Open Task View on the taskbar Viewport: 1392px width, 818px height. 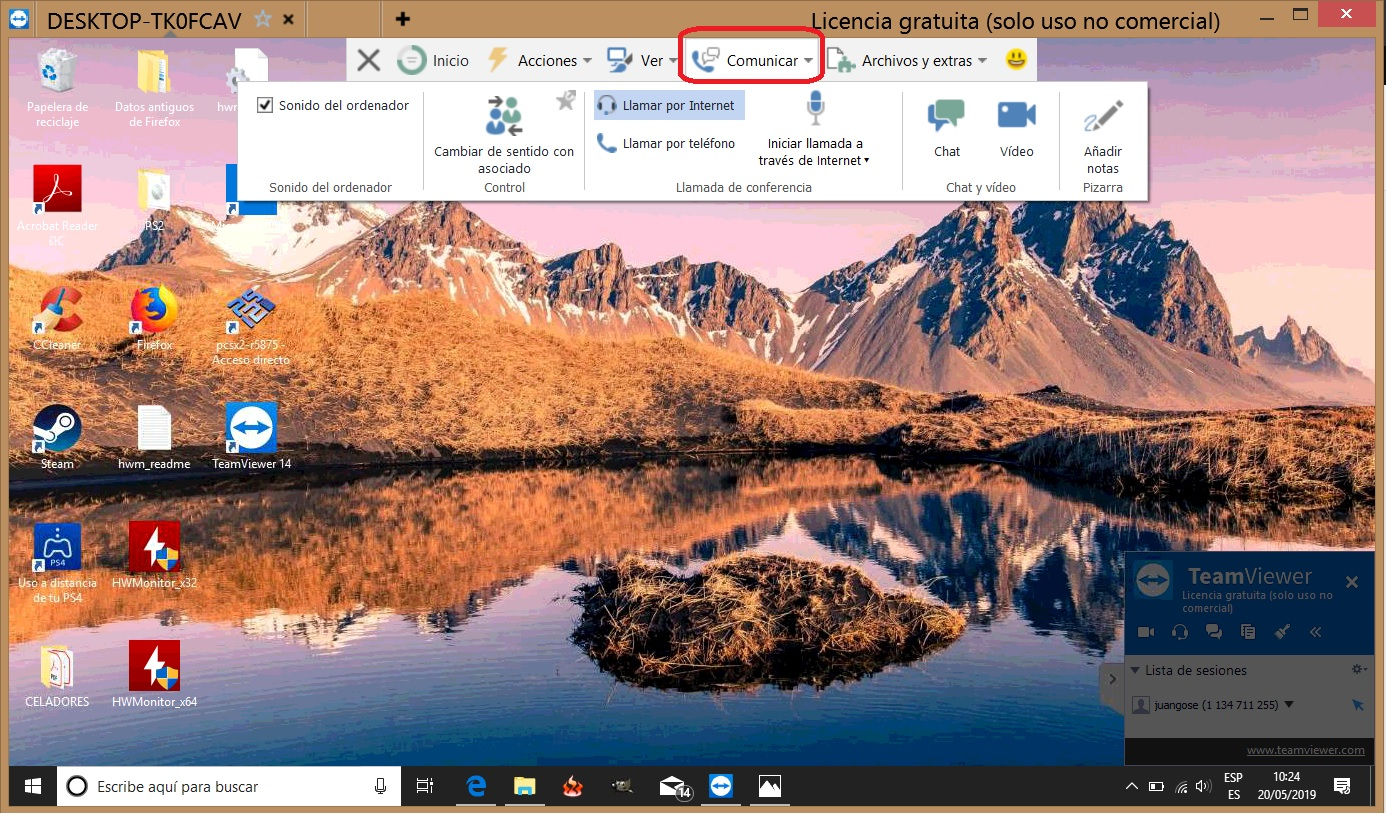[x=425, y=787]
